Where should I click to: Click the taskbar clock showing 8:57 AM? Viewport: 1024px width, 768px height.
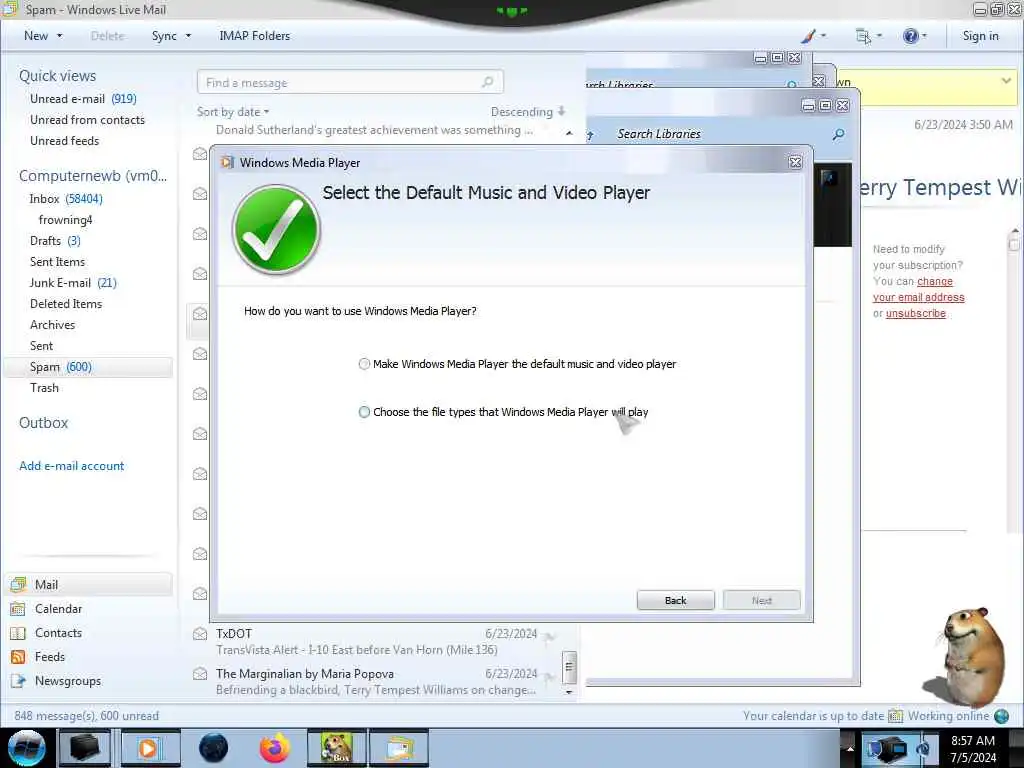coord(973,748)
